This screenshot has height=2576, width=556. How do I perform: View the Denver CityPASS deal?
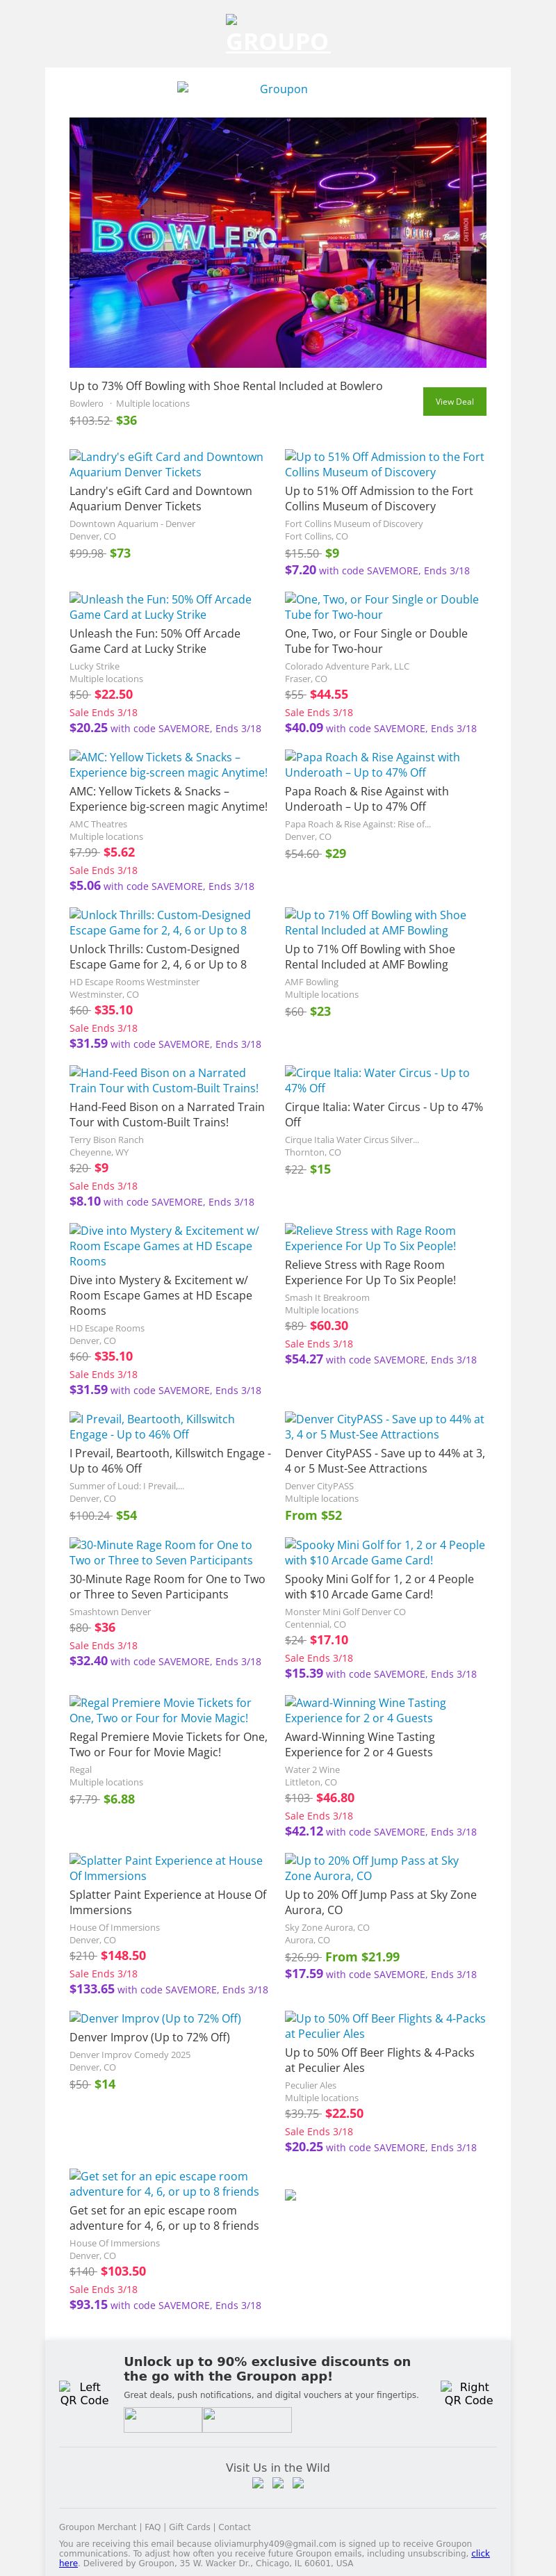pyautogui.click(x=384, y=1426)
